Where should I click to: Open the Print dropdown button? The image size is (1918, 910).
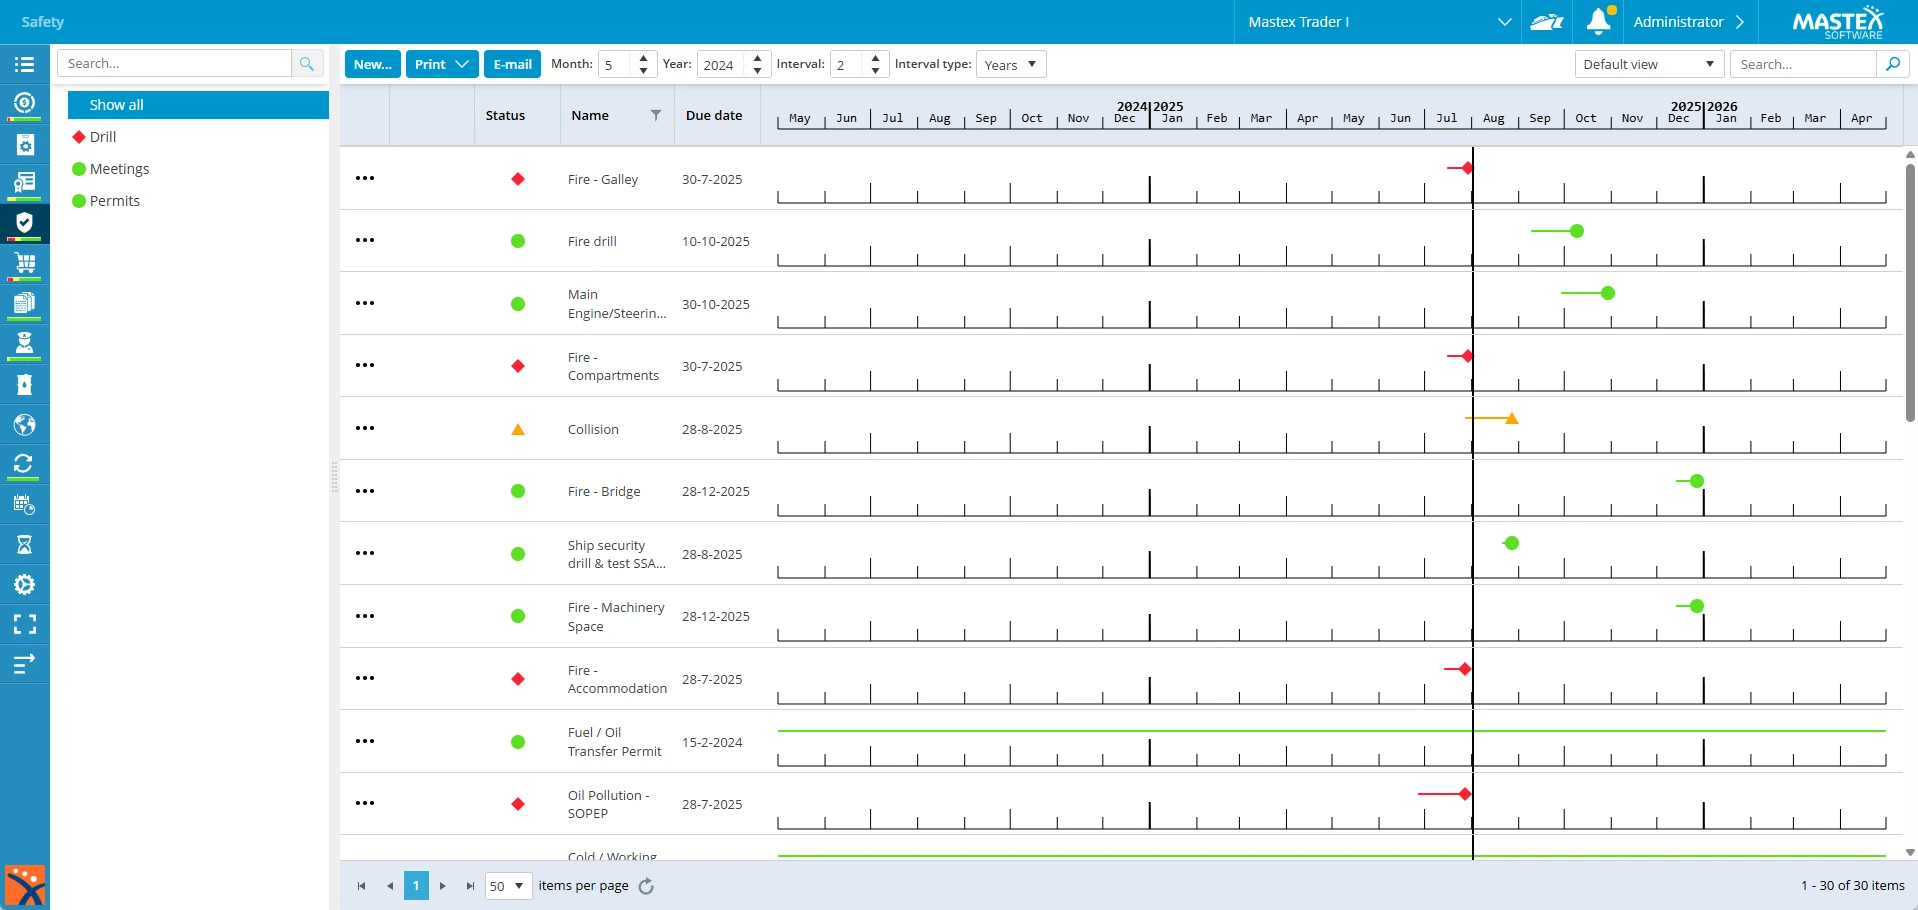(442, 64)
